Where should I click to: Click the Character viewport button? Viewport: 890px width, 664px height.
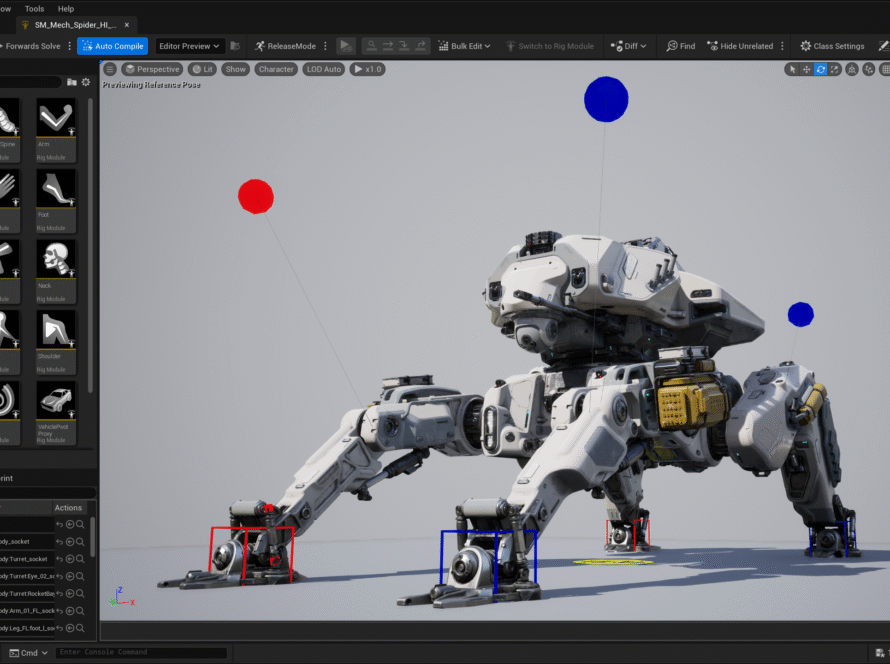coord(275,69)
